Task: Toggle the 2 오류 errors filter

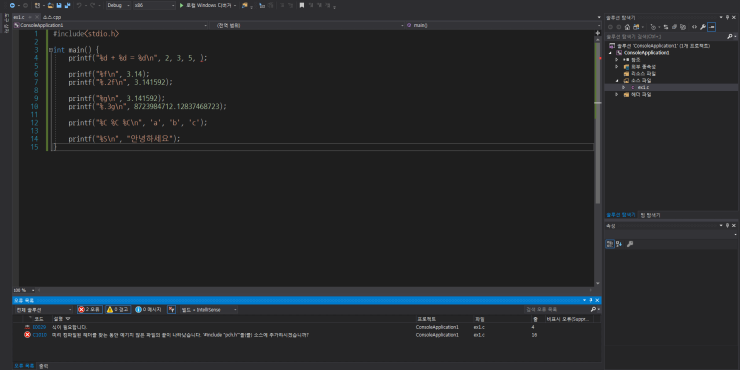Action: tap(89, 310)
